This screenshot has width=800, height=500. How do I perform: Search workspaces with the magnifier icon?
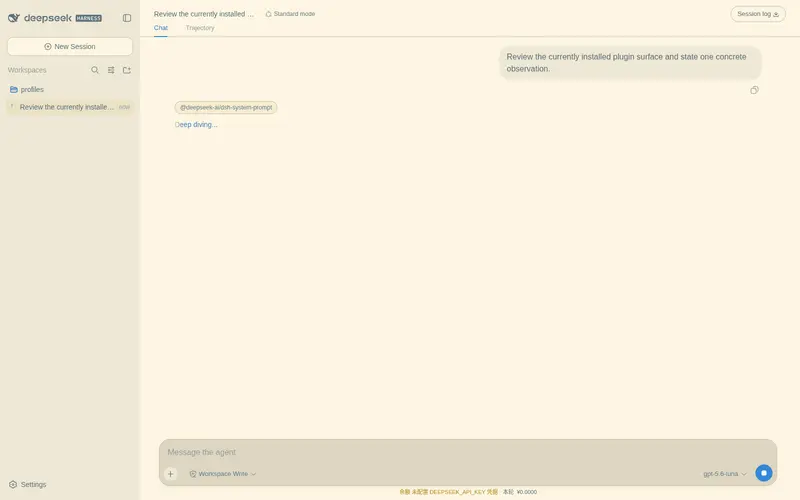click(x=95, y=70)
